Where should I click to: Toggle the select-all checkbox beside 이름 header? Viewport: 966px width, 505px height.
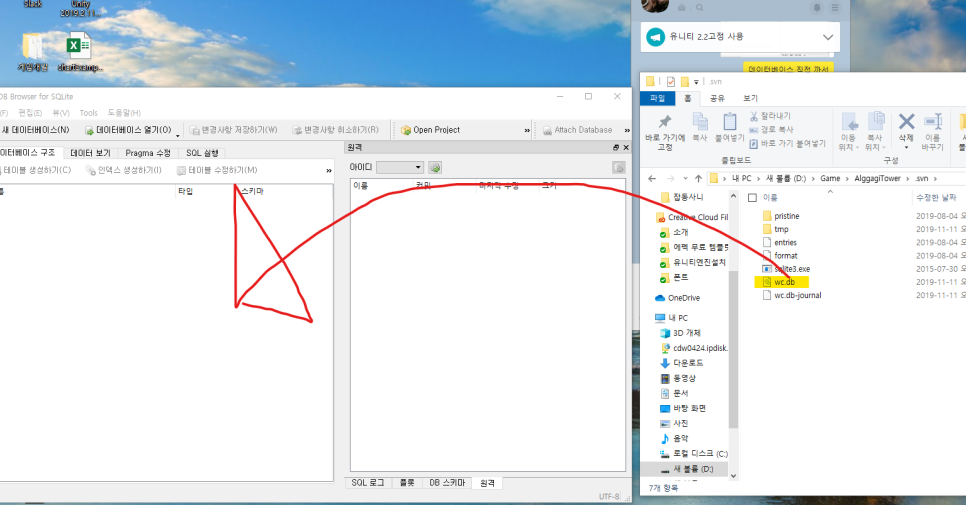752,197
